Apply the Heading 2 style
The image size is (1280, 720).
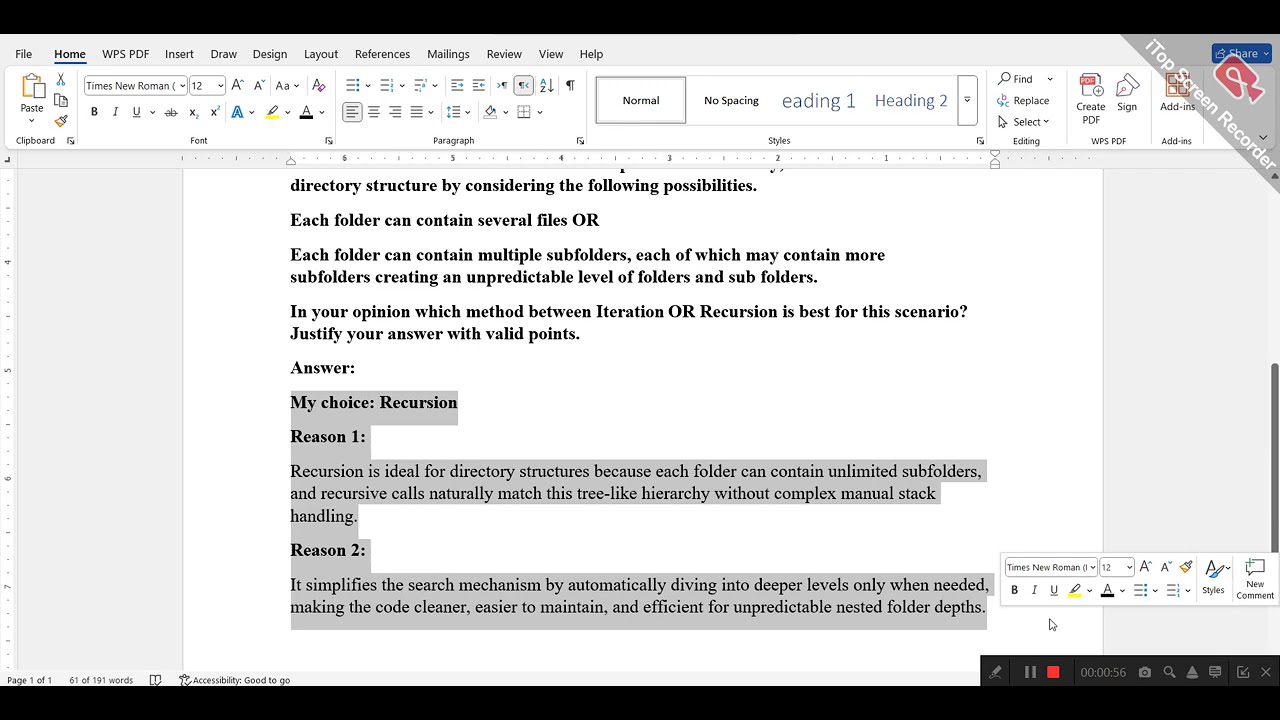[x=911, y=100]
